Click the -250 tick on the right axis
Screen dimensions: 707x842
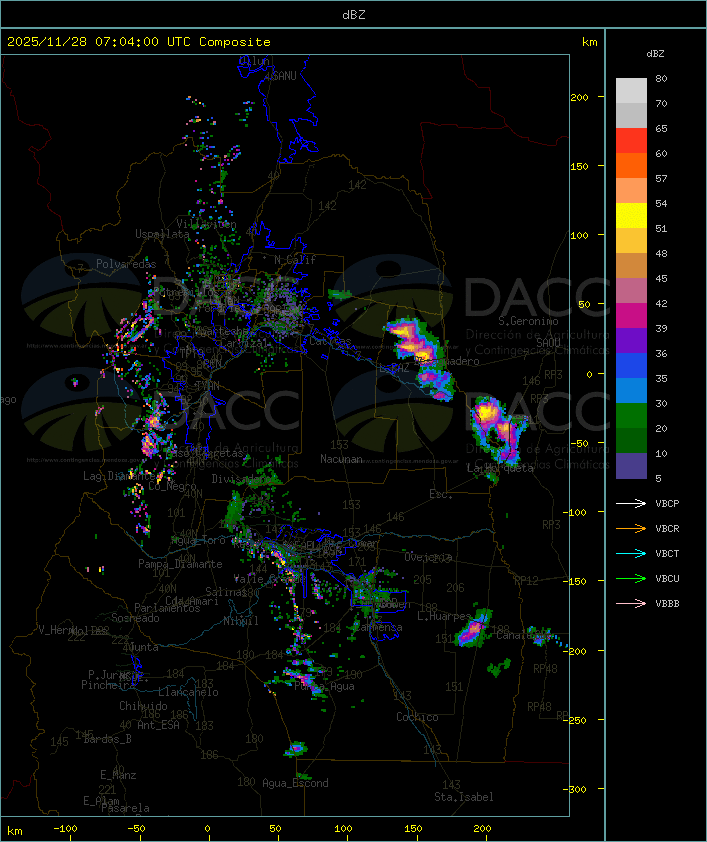(575, 720)
